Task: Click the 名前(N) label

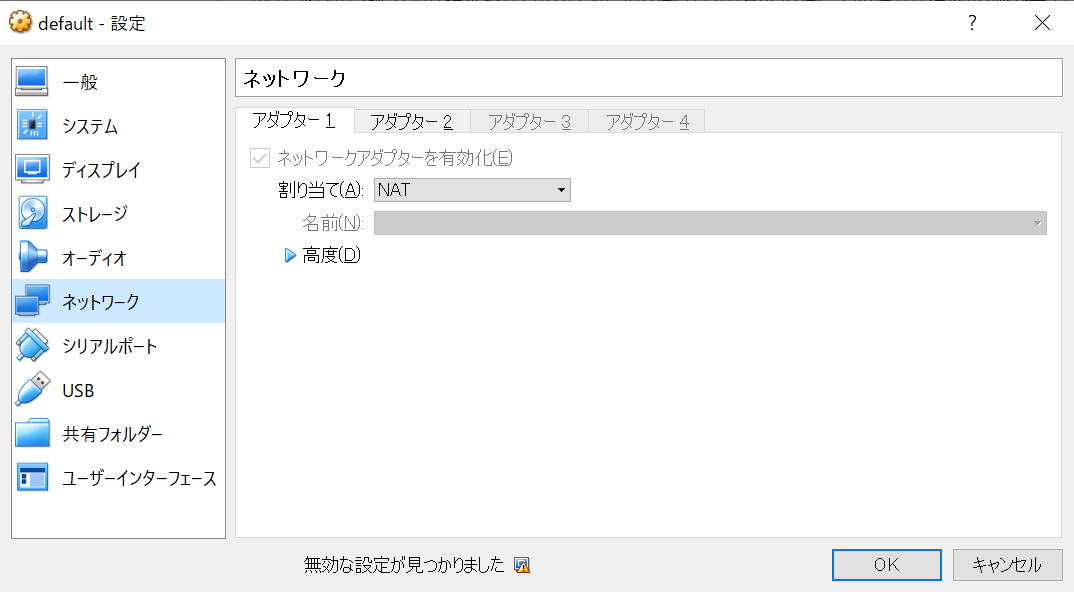Action: pos(333,223)
